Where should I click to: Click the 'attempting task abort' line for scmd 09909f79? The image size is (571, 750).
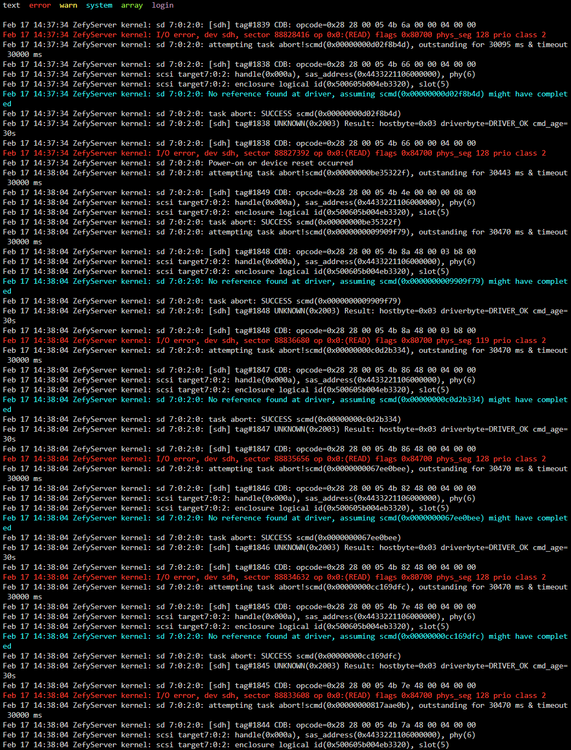click(x=285, y=237)
